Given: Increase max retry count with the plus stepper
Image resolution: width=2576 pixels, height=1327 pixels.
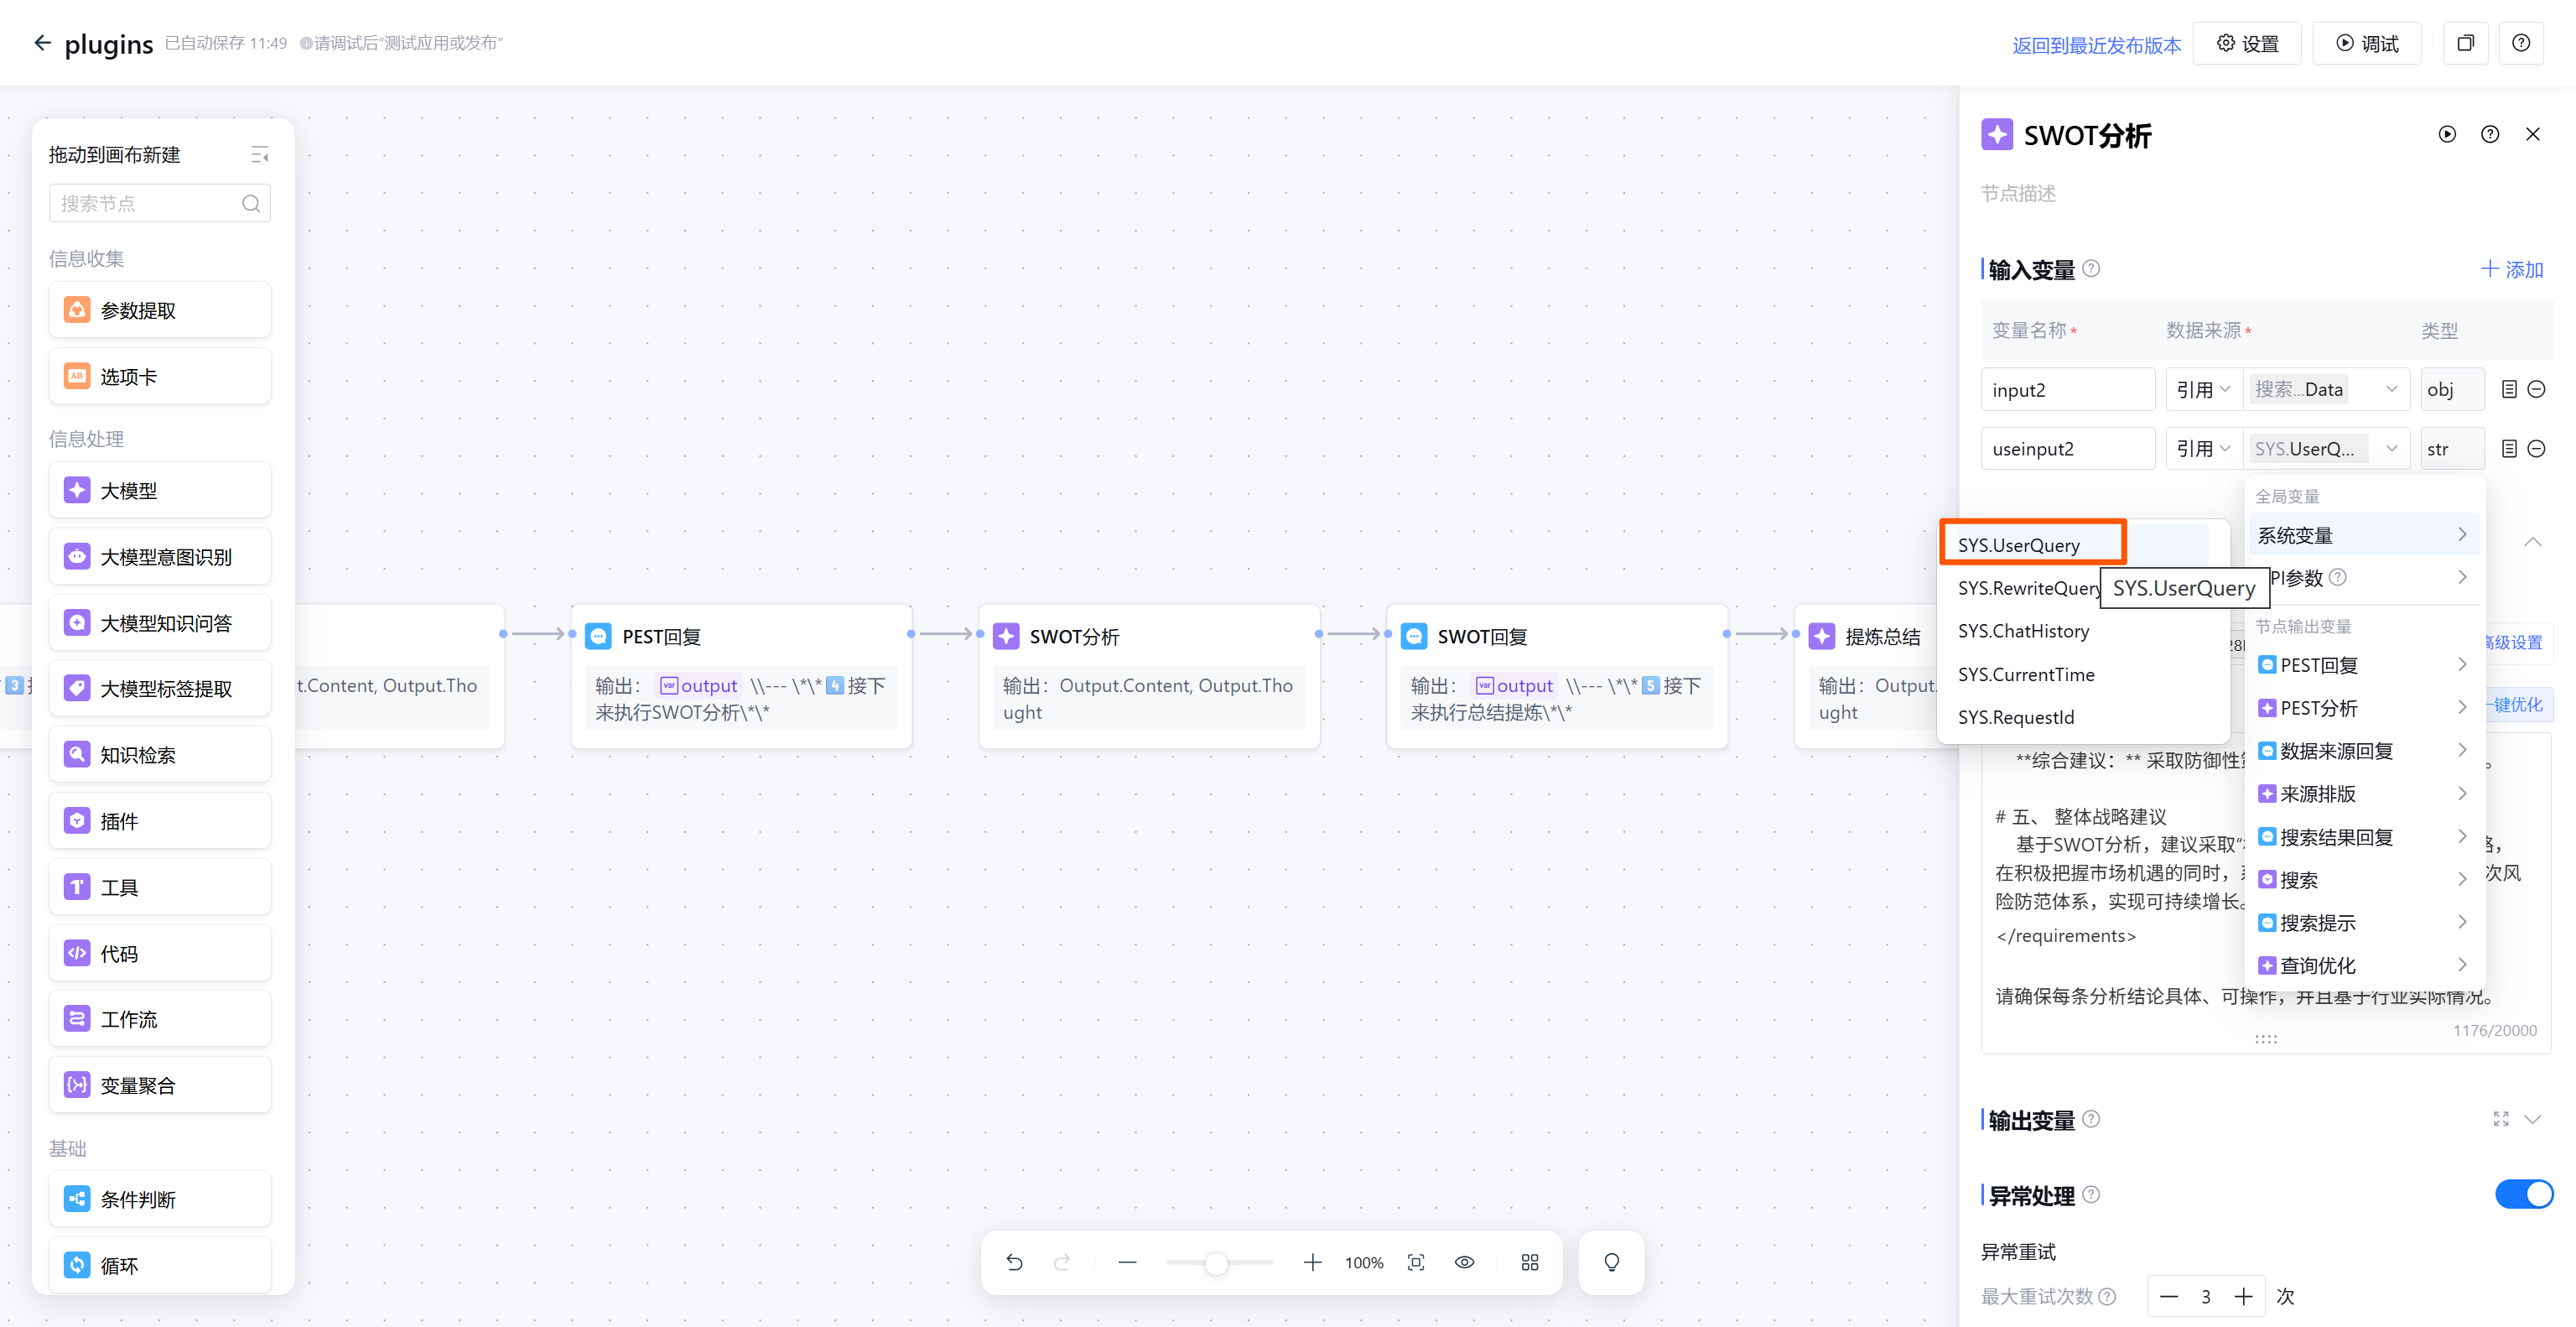Looking at the screenshot, I should (x=2243, y=1297).
